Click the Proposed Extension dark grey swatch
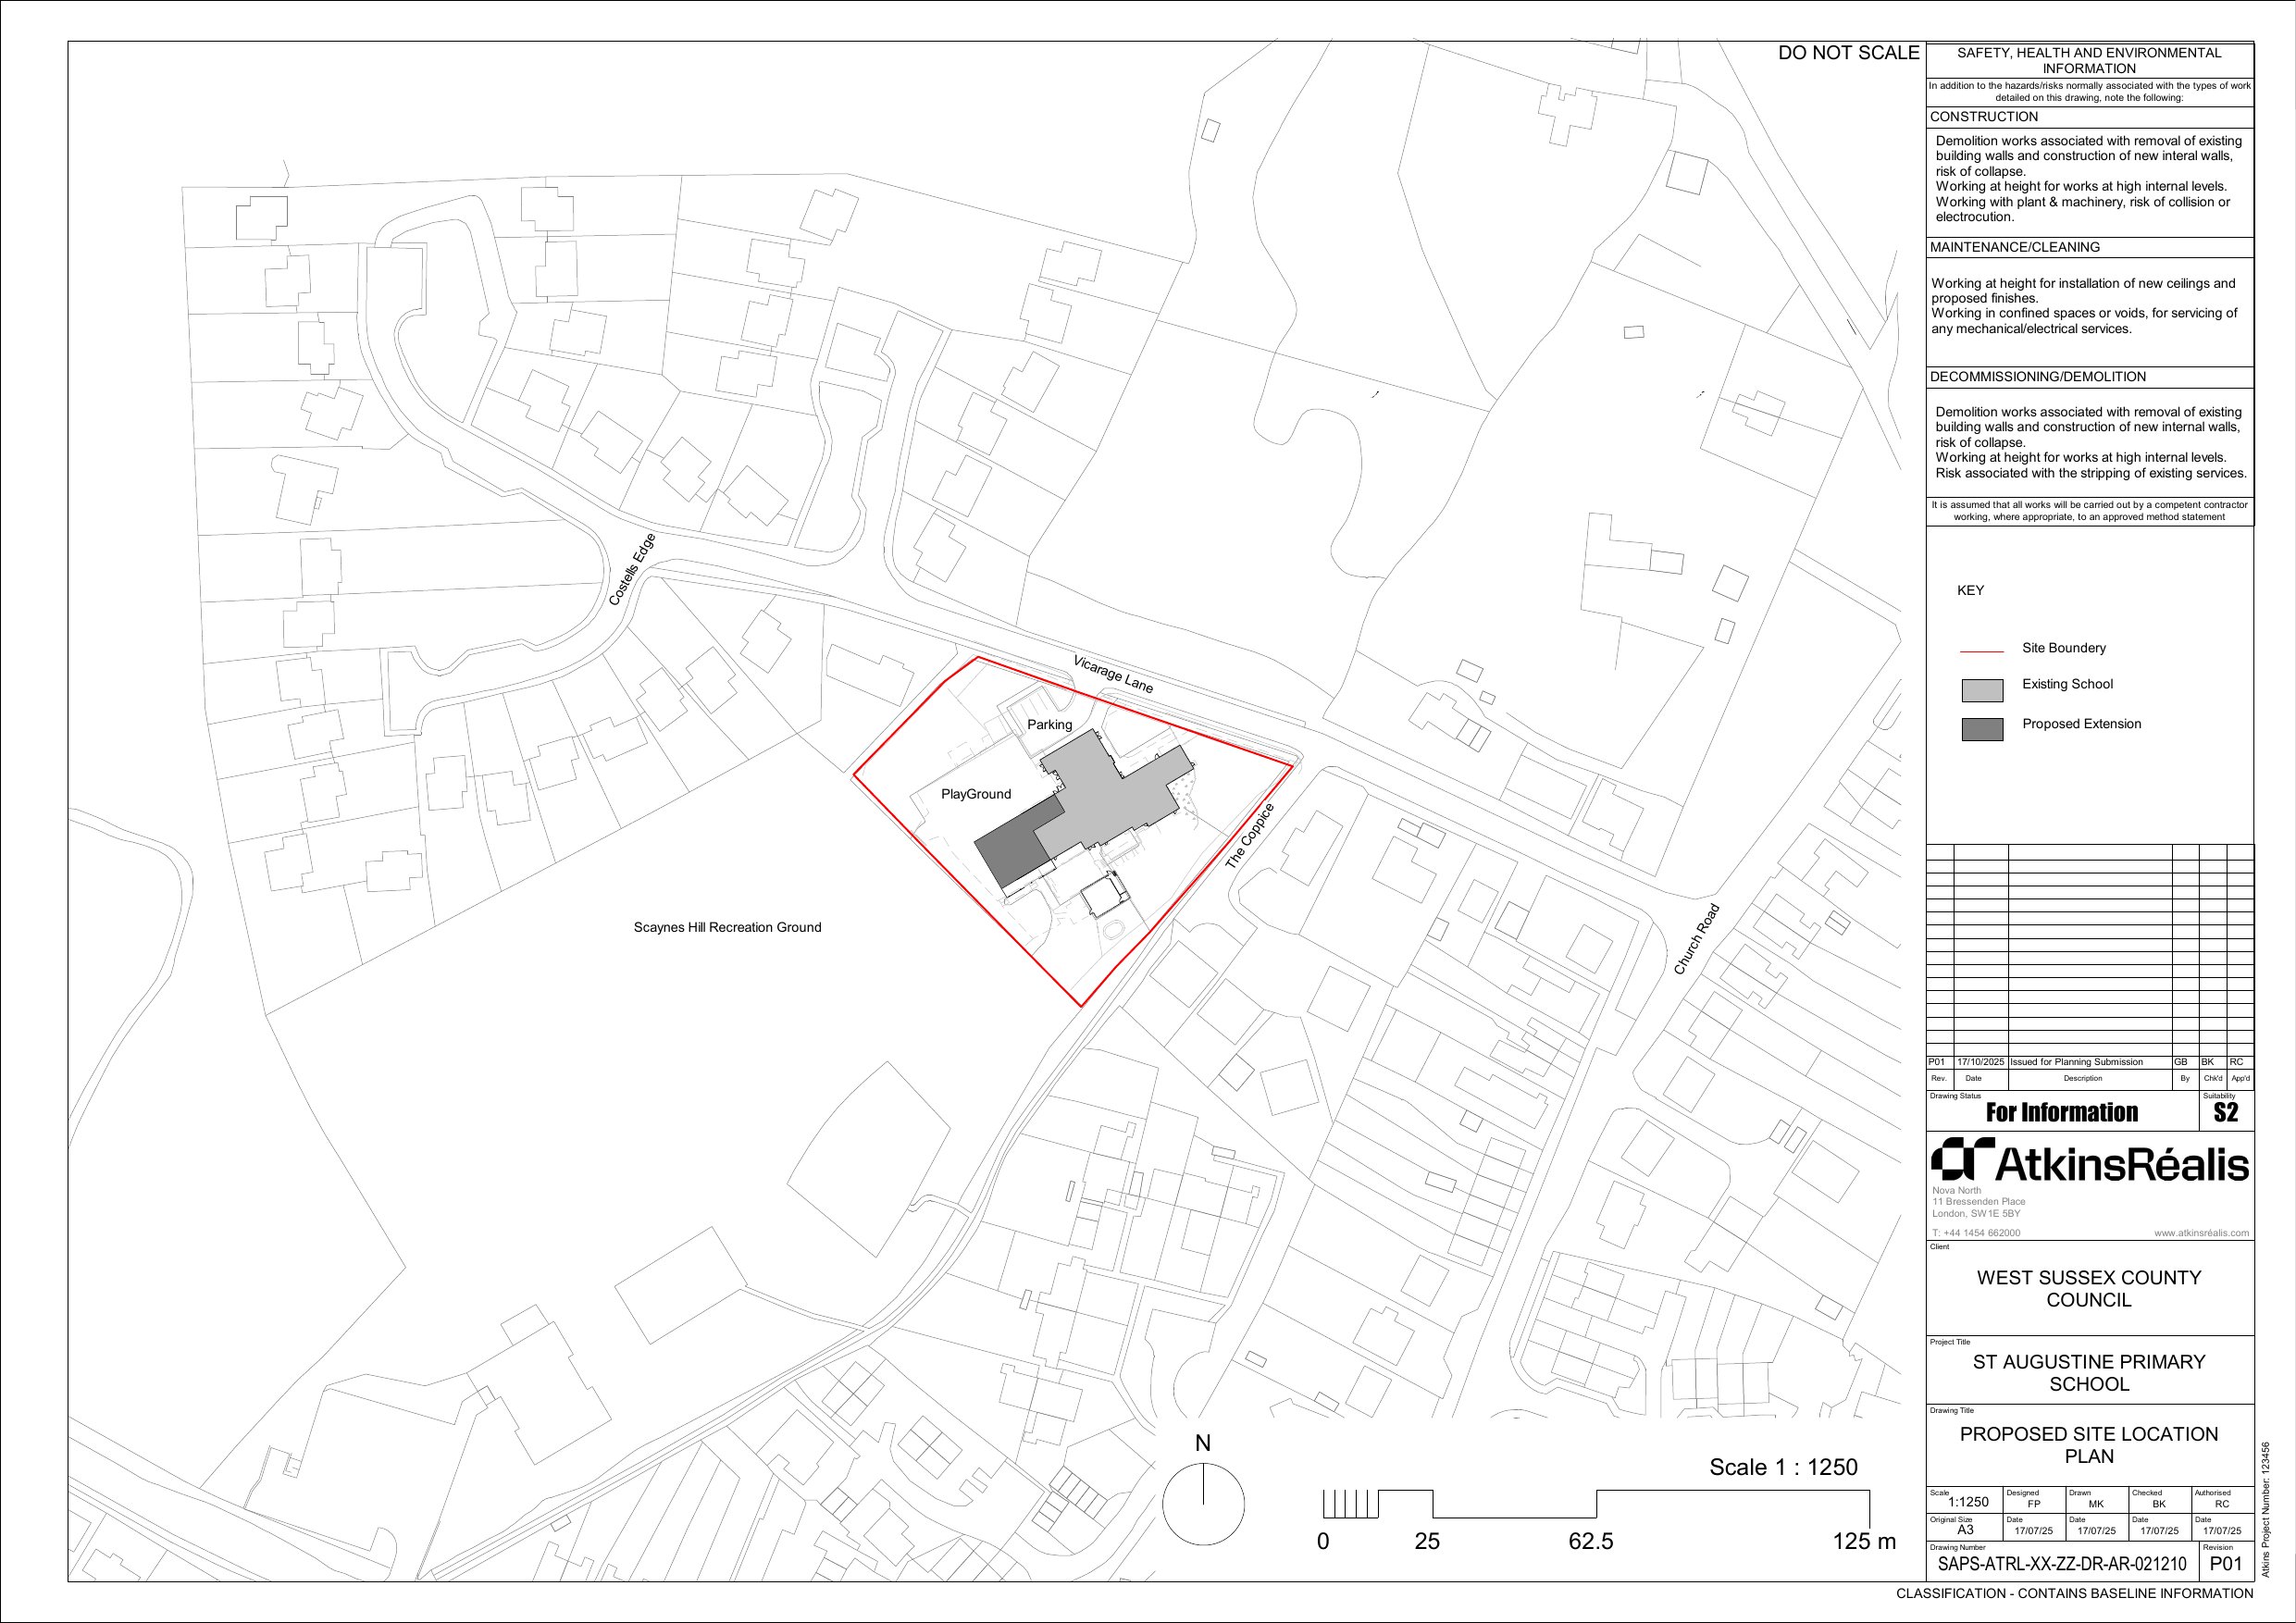 1982,729
